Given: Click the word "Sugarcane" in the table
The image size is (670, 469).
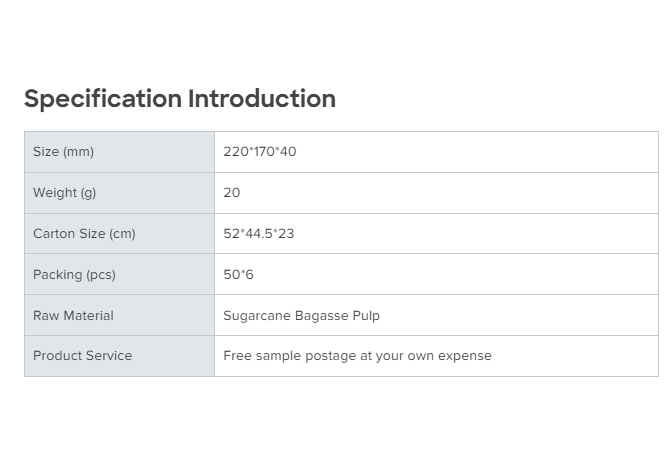Looking at the screenshot, I should pyautogui.click(x=256, y=316).
